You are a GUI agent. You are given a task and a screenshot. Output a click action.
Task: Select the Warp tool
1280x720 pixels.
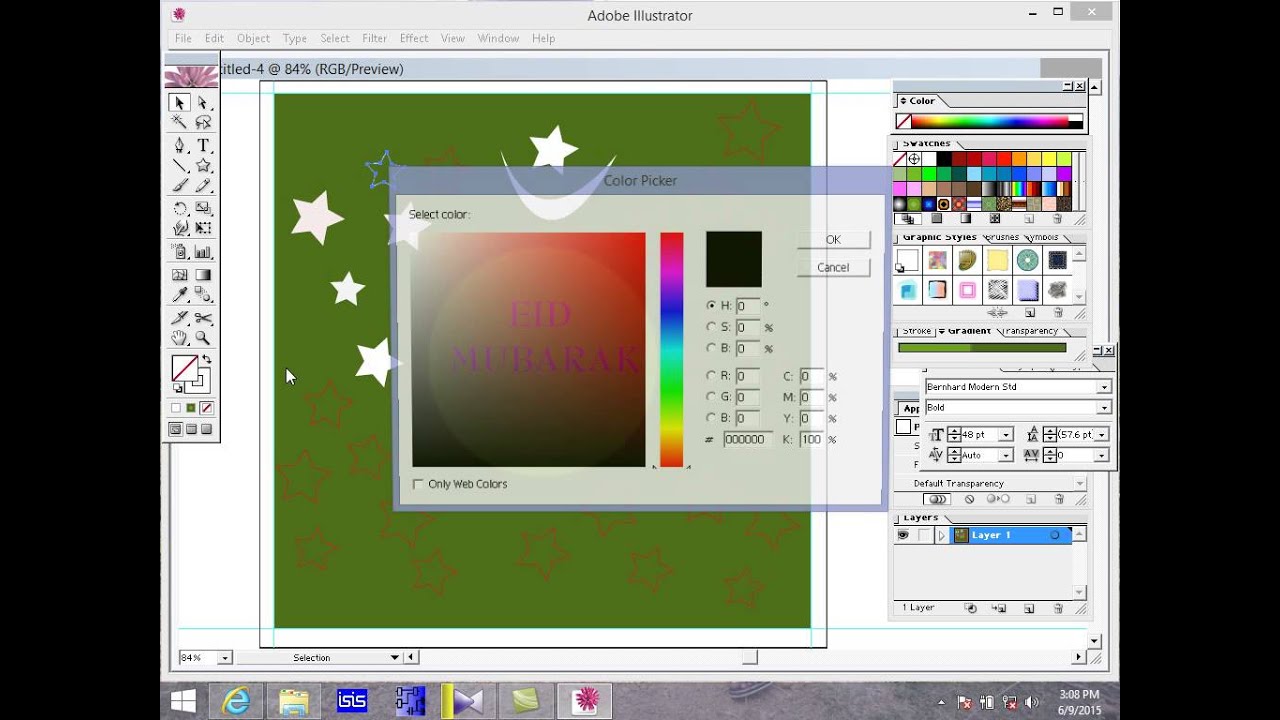click(x=179, y=228)
